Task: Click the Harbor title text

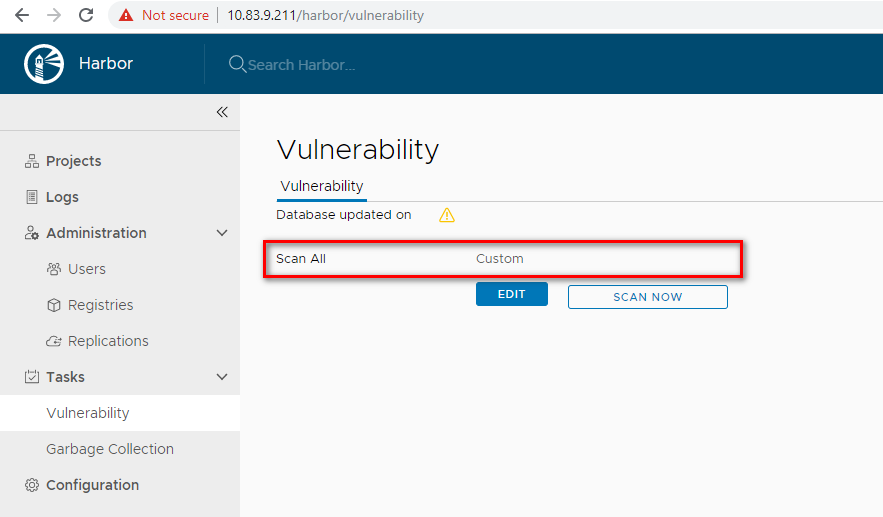Action: [x=106, y=64]
